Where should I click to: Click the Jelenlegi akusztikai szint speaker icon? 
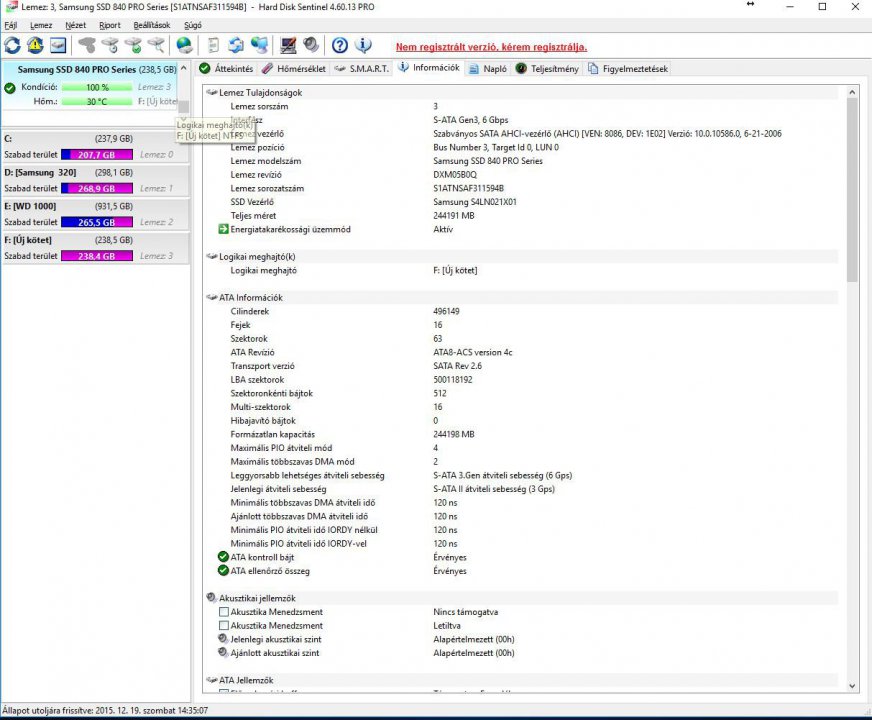point(223,639)
